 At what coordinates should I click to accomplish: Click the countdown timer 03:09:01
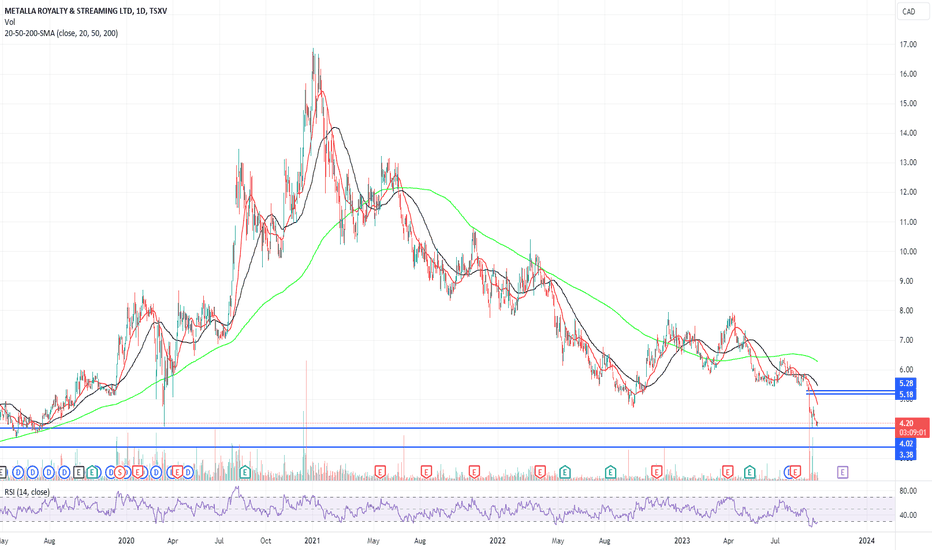912,433
